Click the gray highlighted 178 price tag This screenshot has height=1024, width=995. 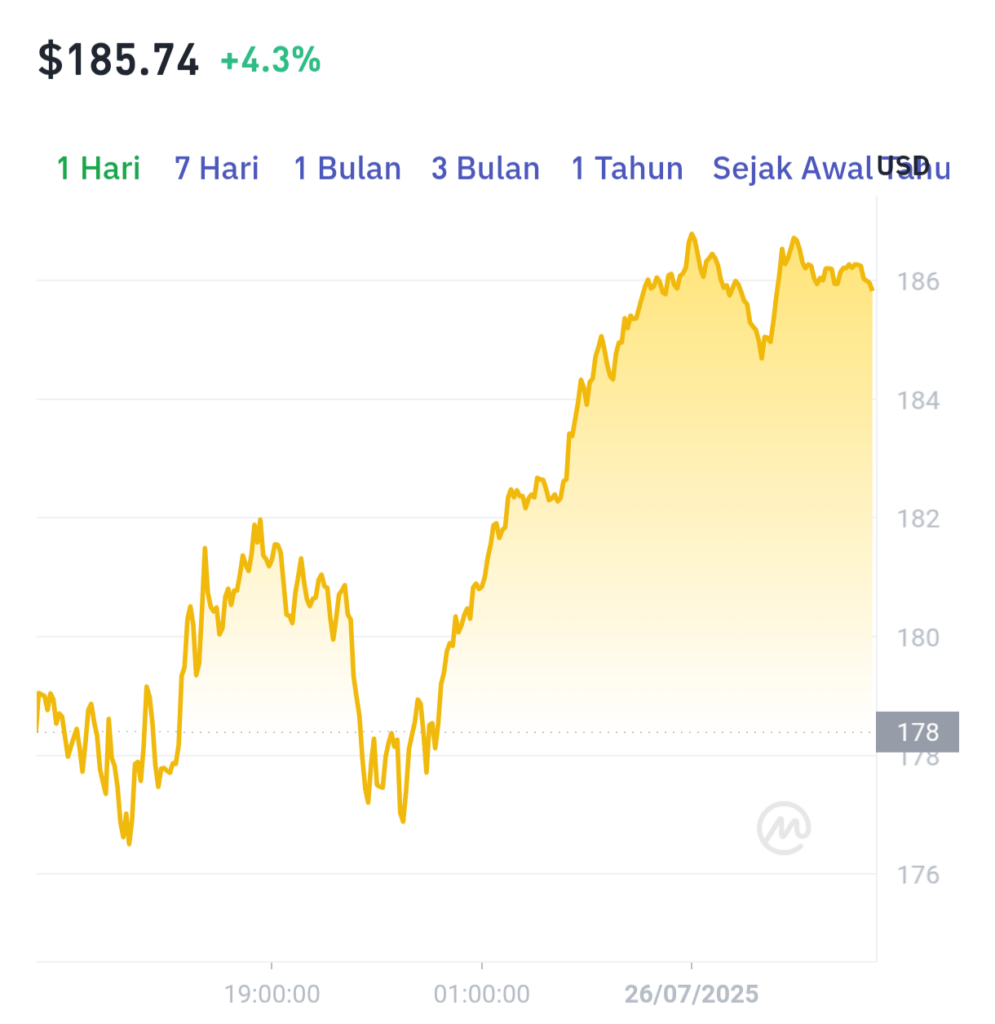(917, 732)
